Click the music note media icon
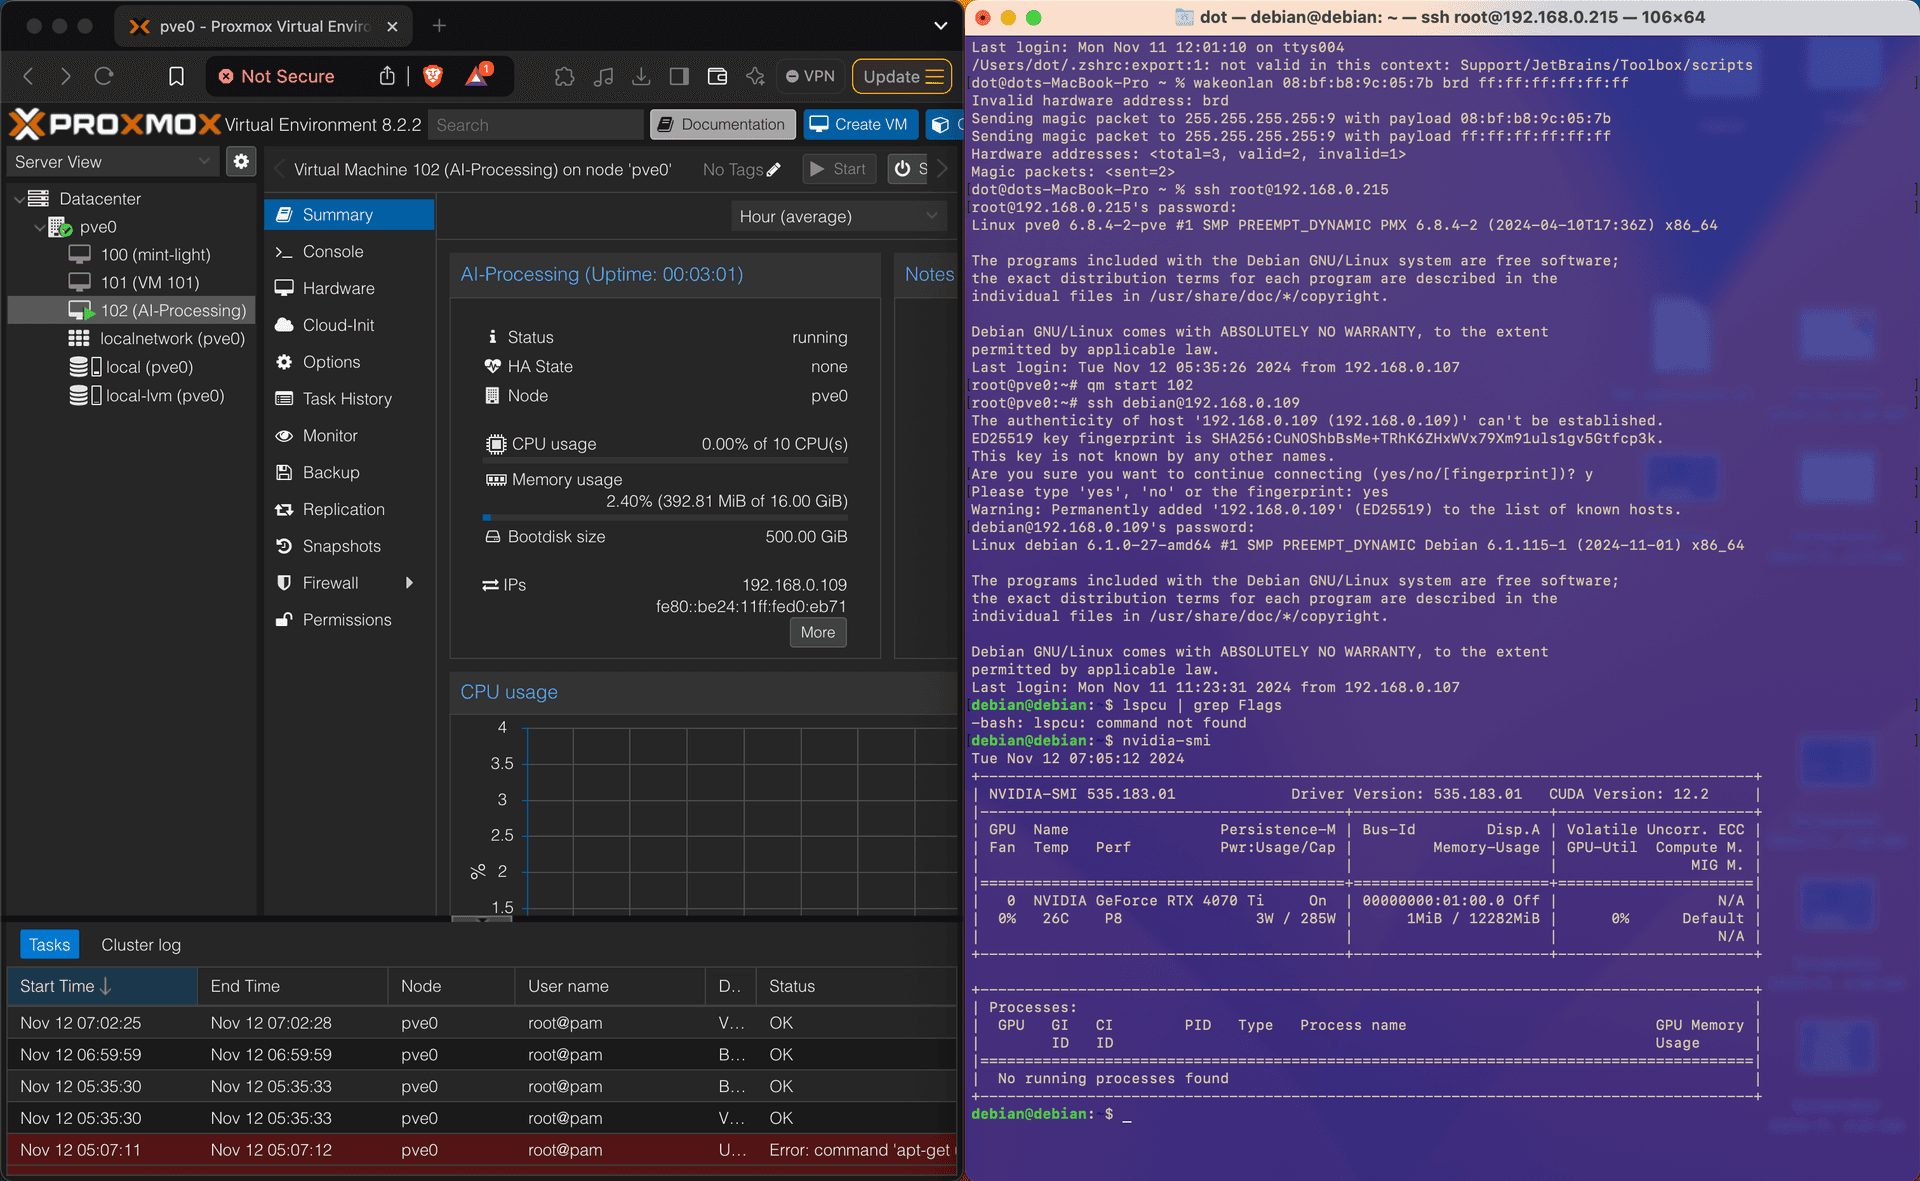The width and height of the screenshot is (1920, 1181). pos(603,76)
